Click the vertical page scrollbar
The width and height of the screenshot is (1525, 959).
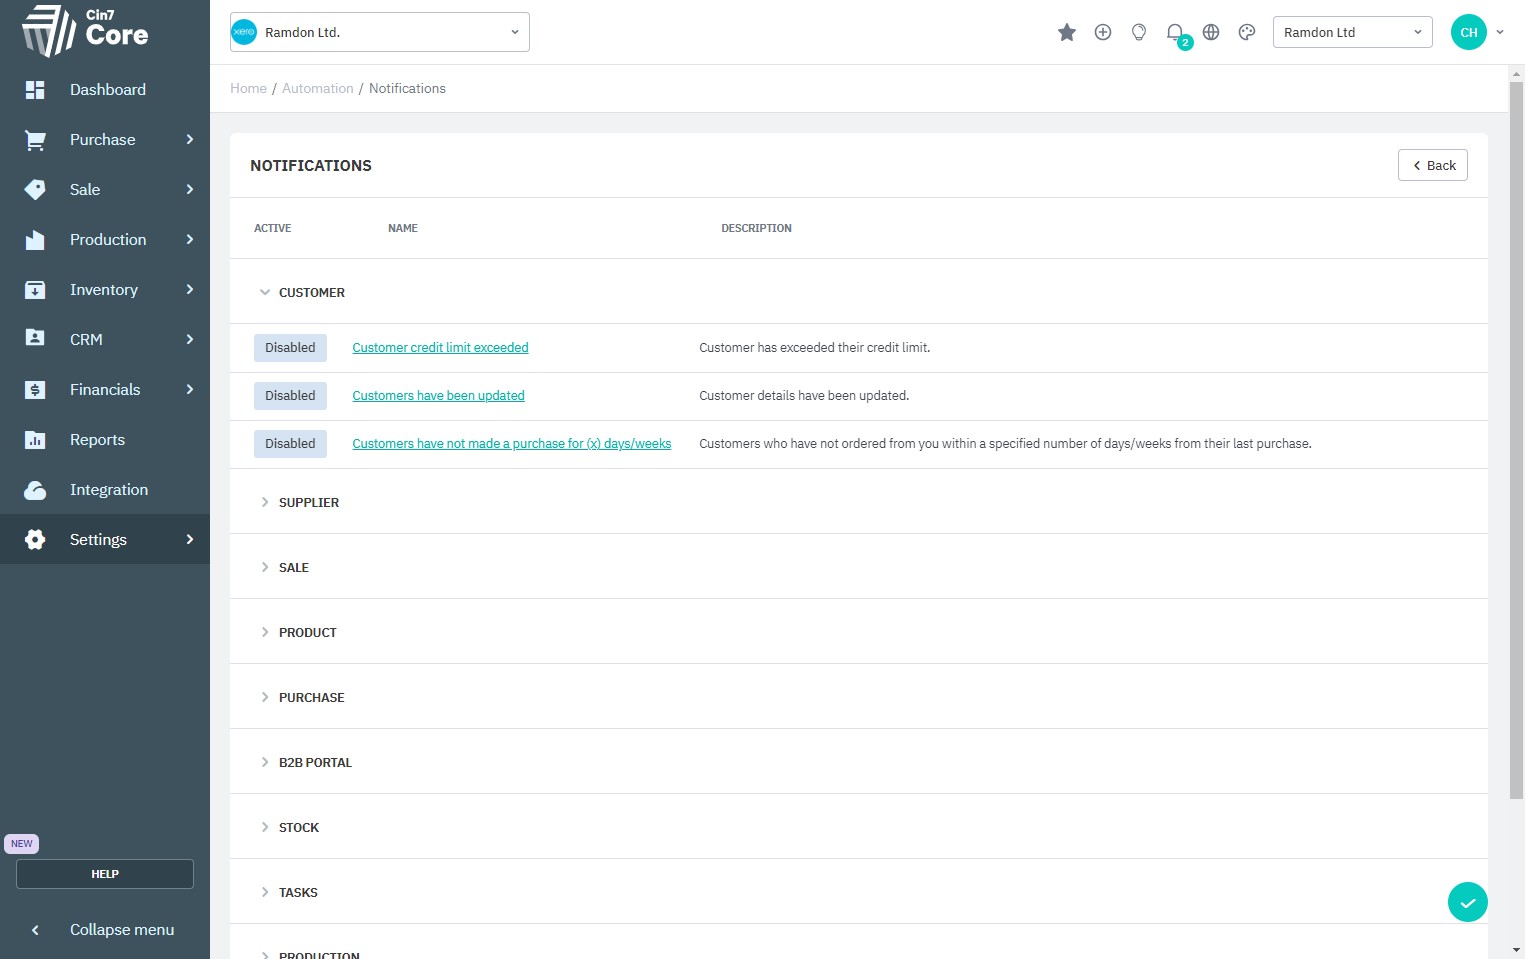coord(1515,440)
